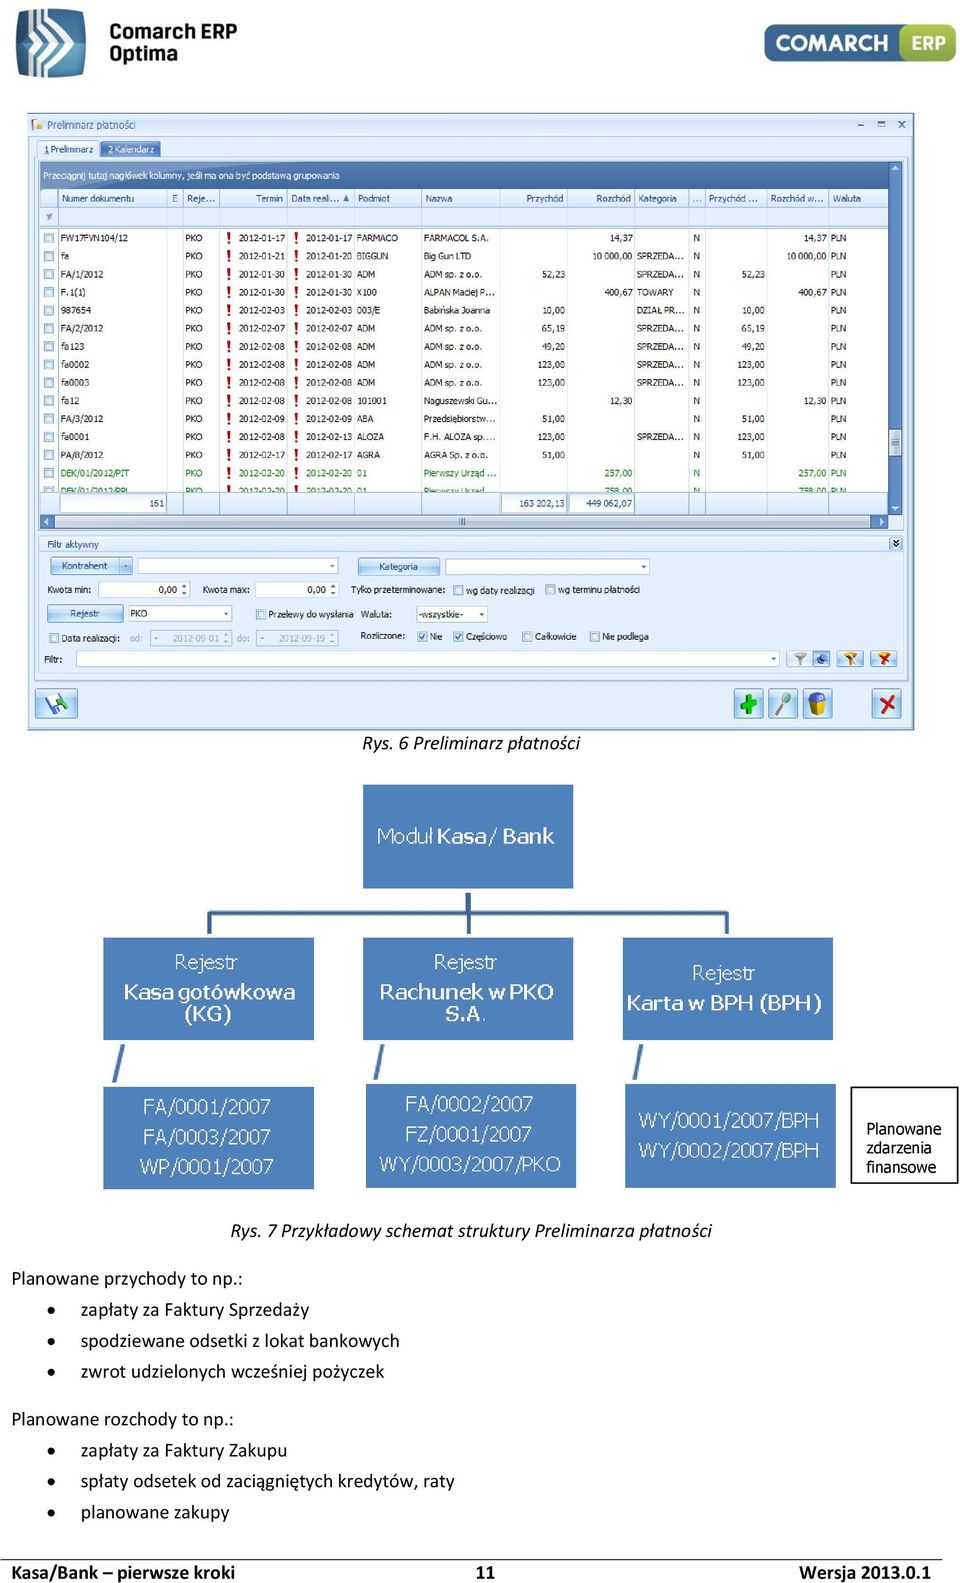The height and width of the screenshot is (1583, 960).
Task: Click the Comarch ERP Optima logo
Action: point(127,43)
